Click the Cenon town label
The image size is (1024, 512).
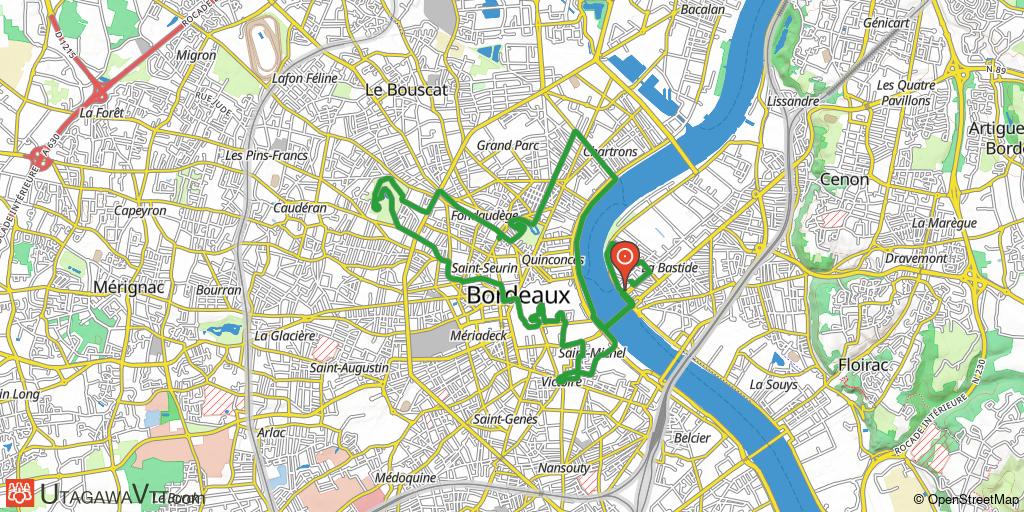[x=844, y=180]
